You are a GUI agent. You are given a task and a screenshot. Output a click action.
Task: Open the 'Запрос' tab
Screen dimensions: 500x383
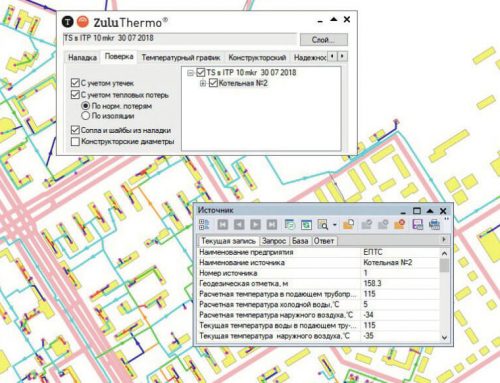[274, 241]
